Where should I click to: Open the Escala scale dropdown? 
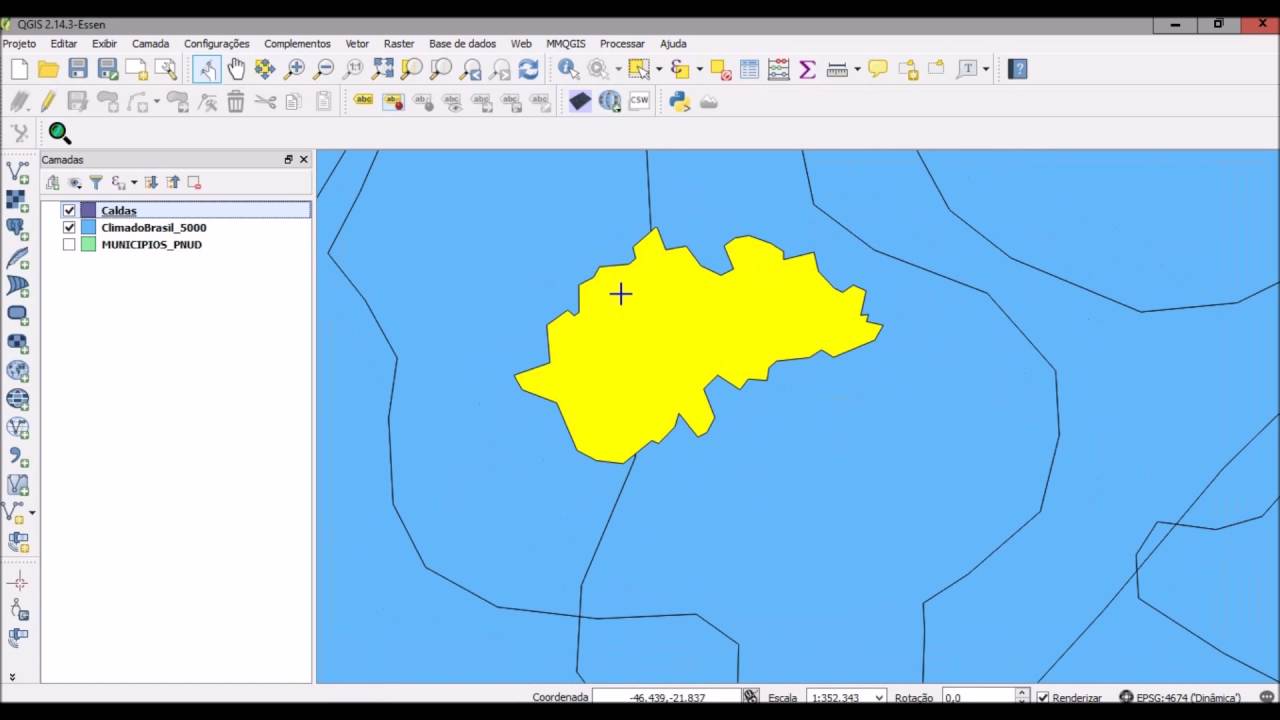(846, 698)
